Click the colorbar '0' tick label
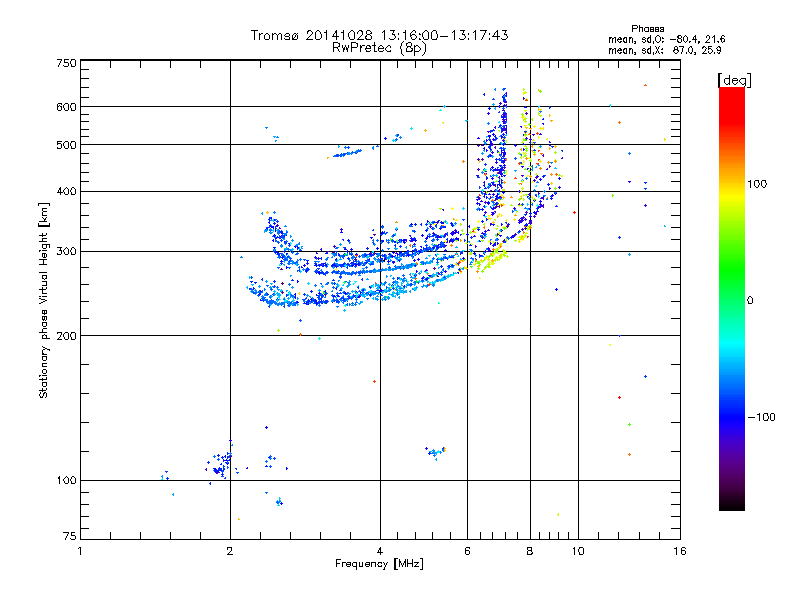The image size is (800, 600). coord(750,301)
